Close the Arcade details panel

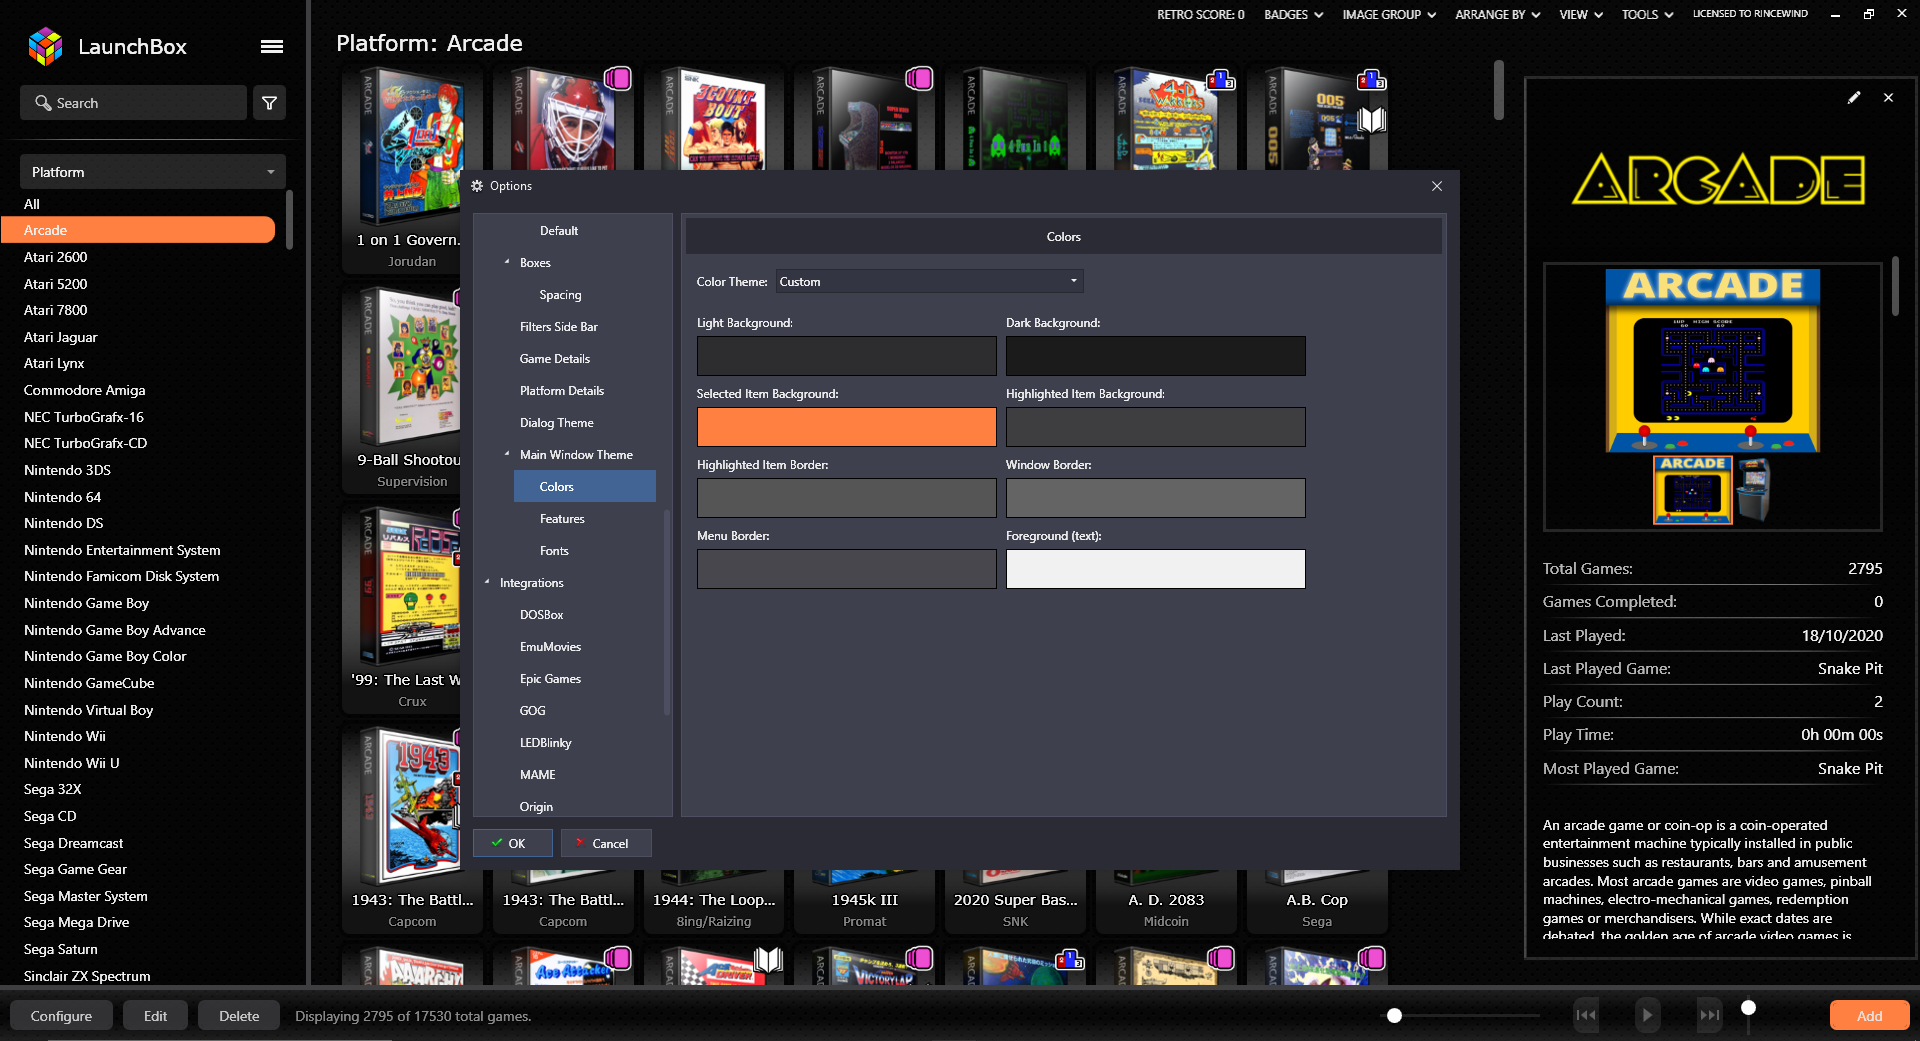coord(1888,98)
